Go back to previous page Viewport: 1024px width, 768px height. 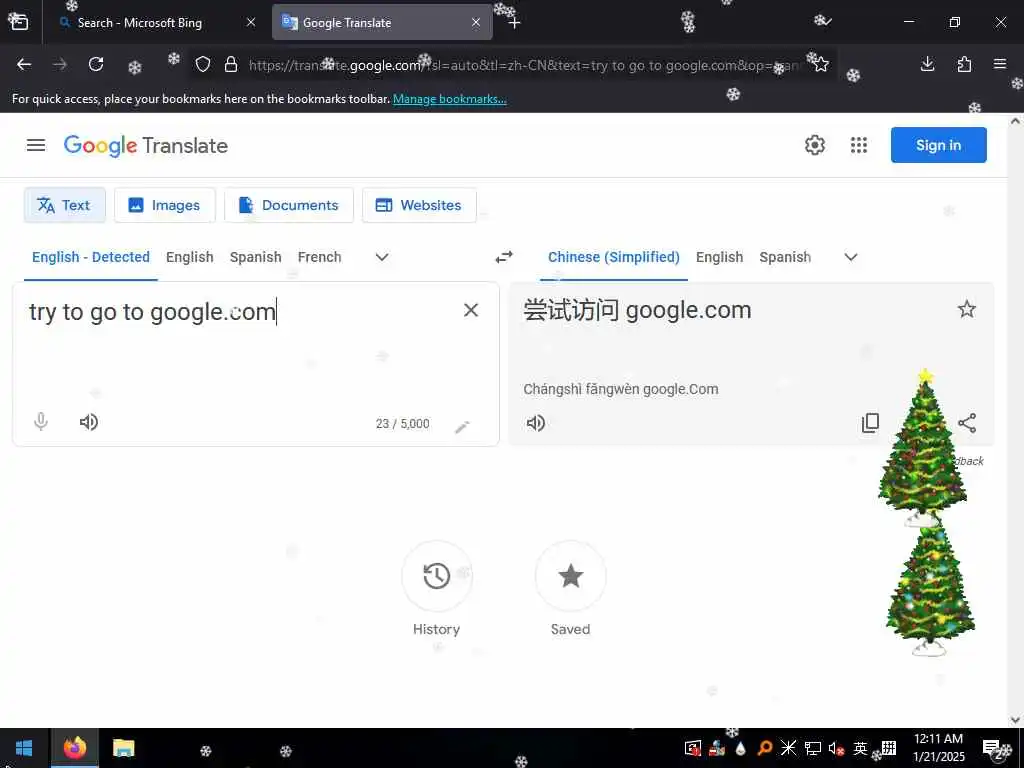coord(24,64)
